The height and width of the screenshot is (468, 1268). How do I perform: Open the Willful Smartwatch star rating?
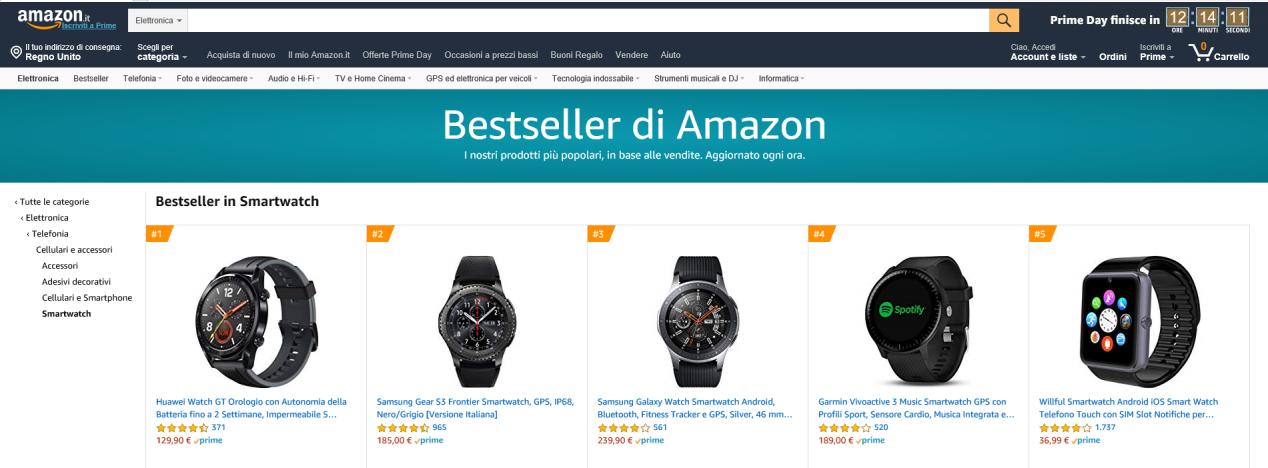[1059, 427]
